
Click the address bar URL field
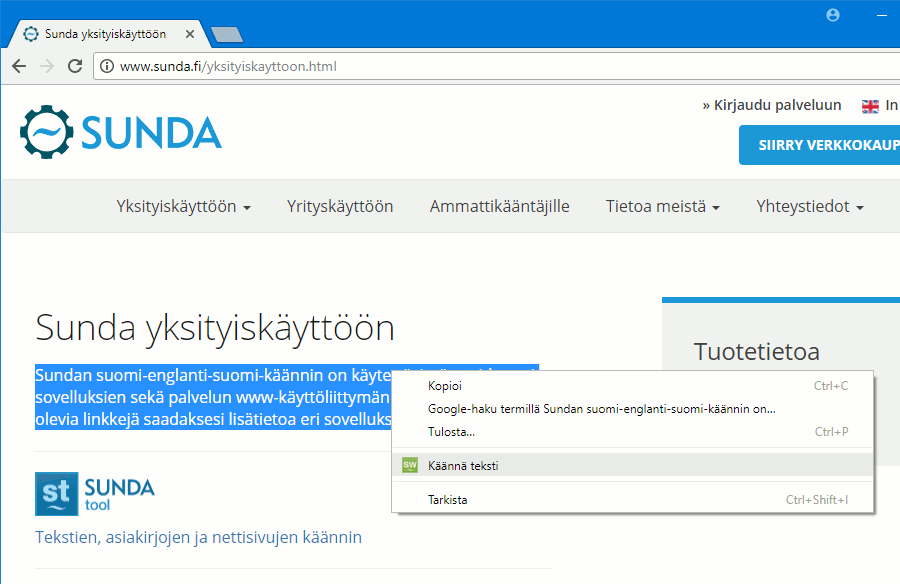pyautogui.click(x=496, y=66)
